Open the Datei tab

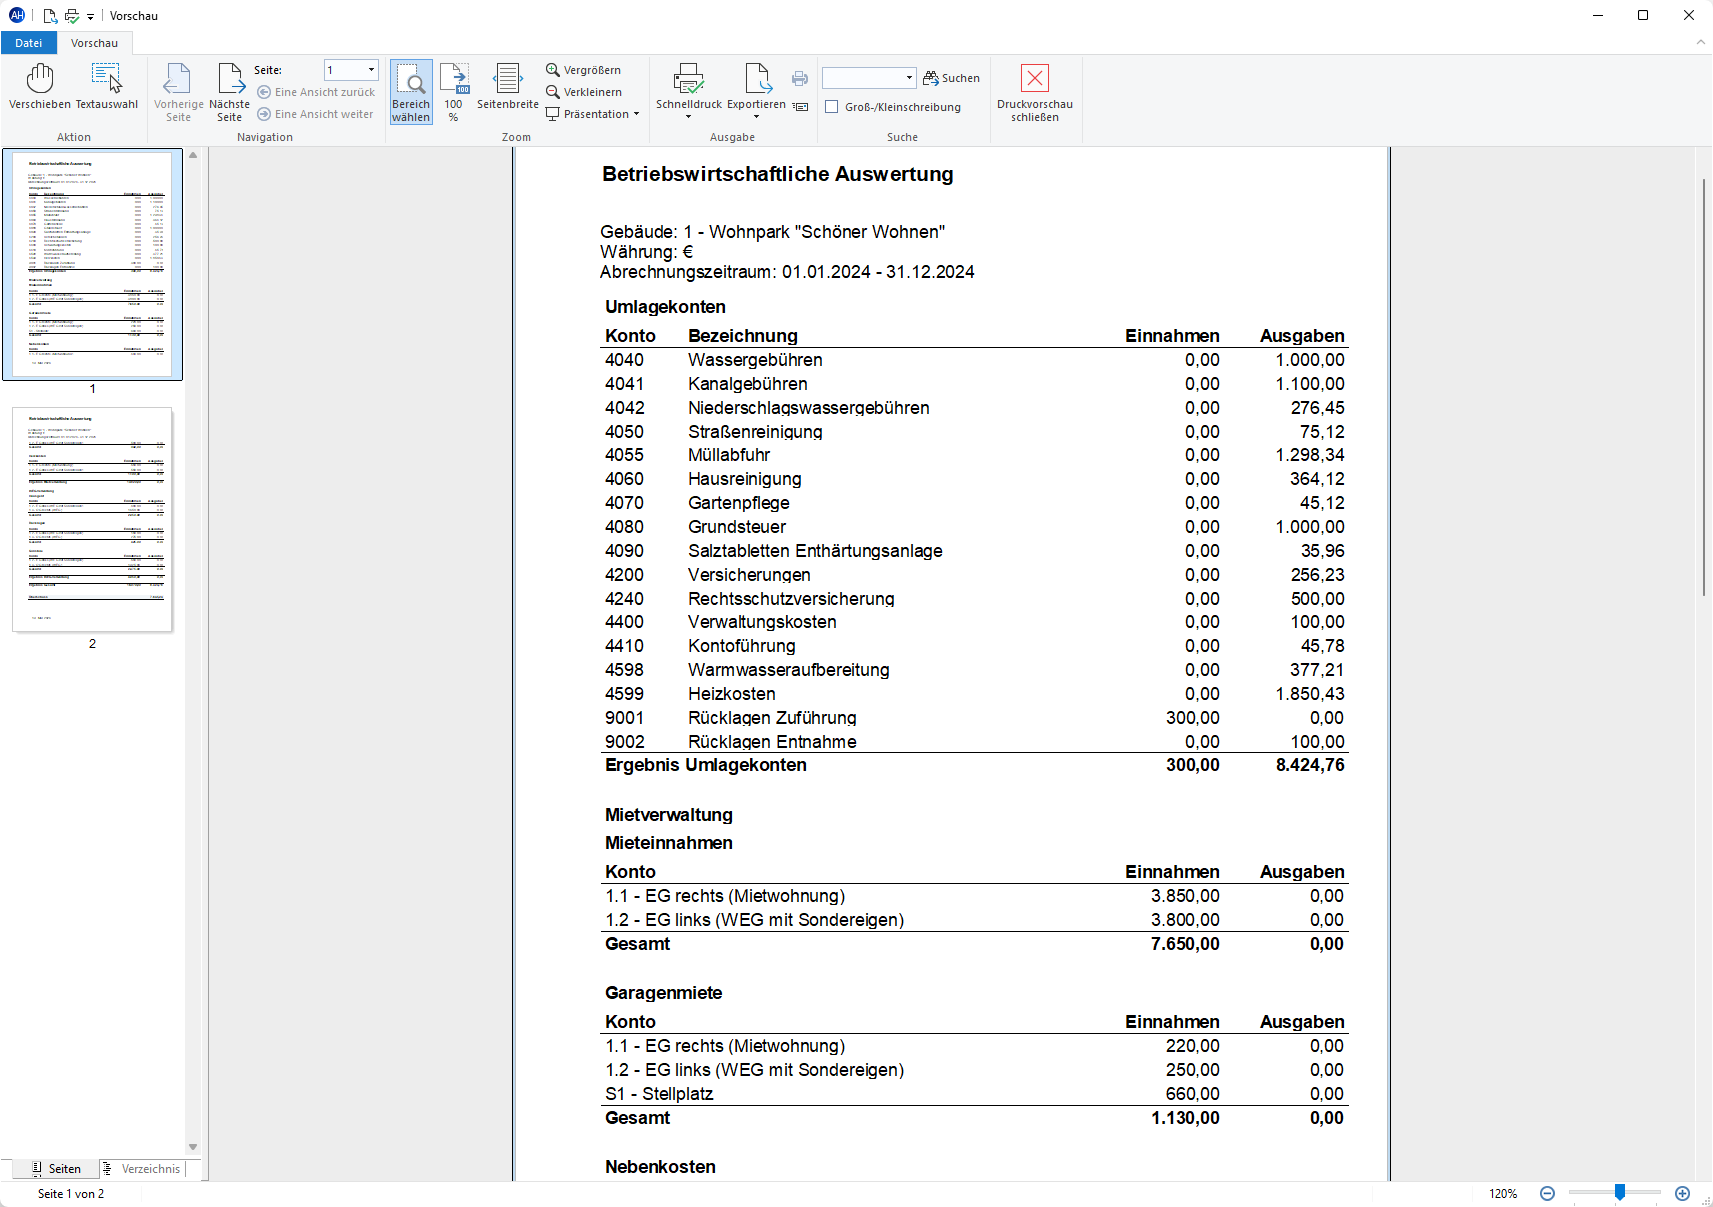(x=29, y=43)
